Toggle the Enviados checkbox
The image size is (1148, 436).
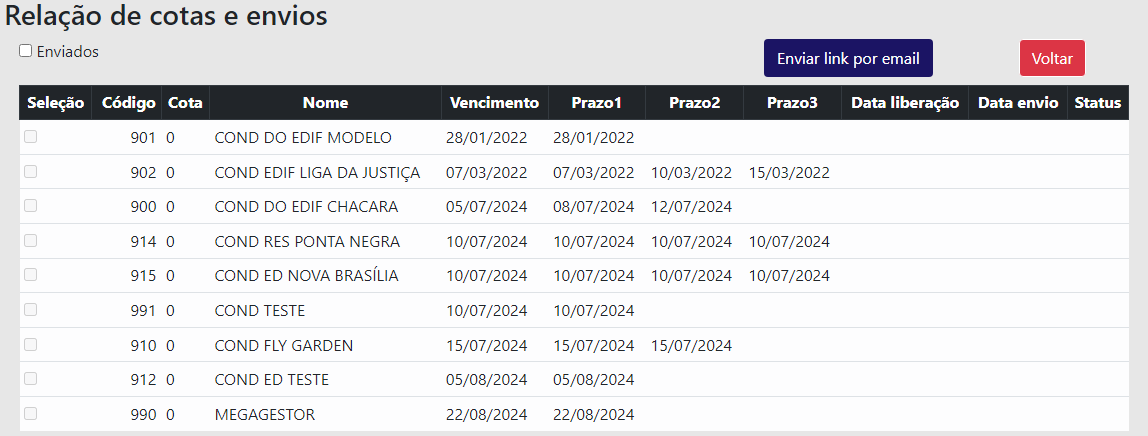pyautogui.click(x=26, y=51)
